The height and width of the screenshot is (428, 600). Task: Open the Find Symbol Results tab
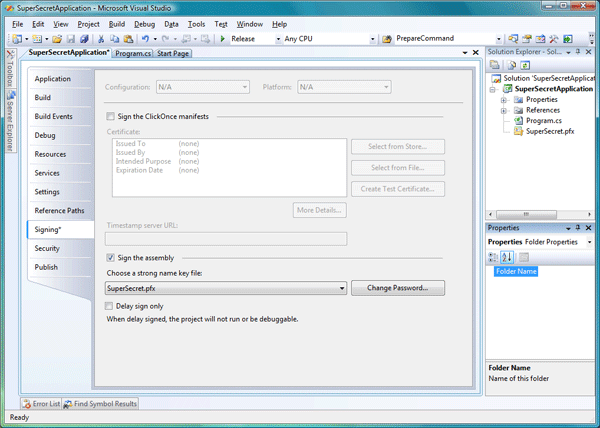[100, 404]
